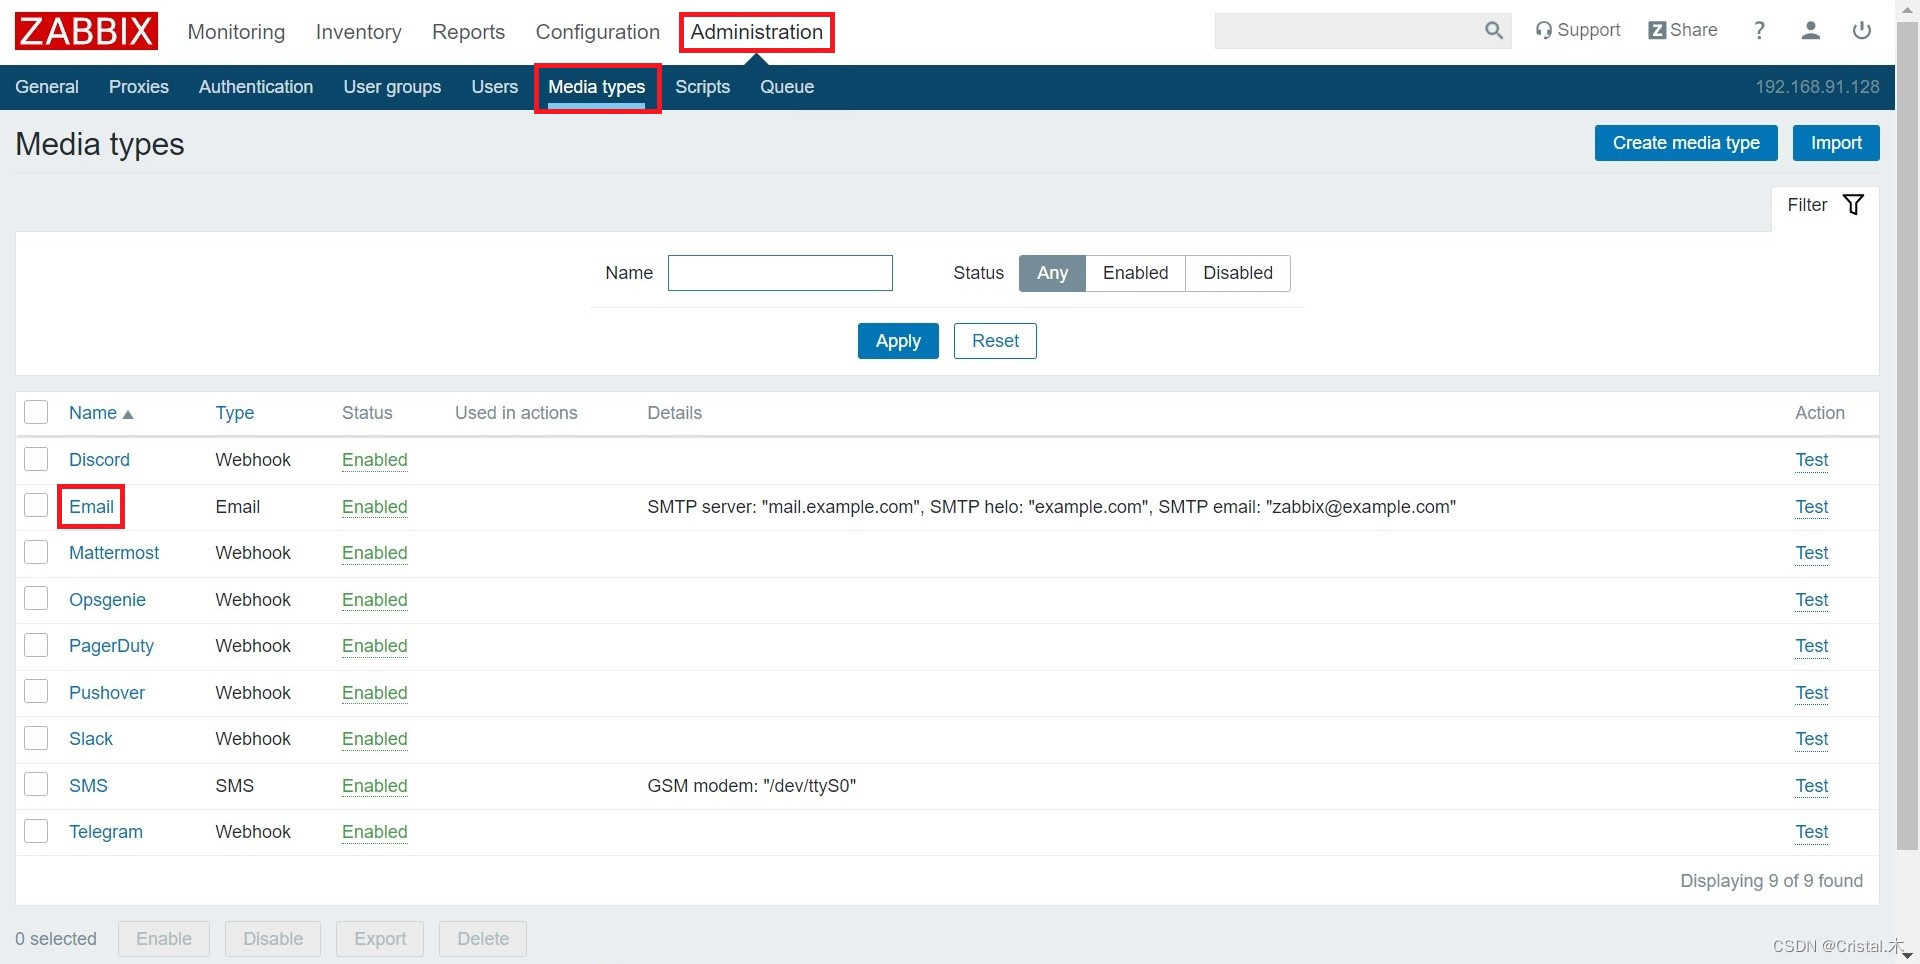The height and width of the screenshot is (964, 1920).
Task: Select the Any status filter
Action: tap(1052, 273)
